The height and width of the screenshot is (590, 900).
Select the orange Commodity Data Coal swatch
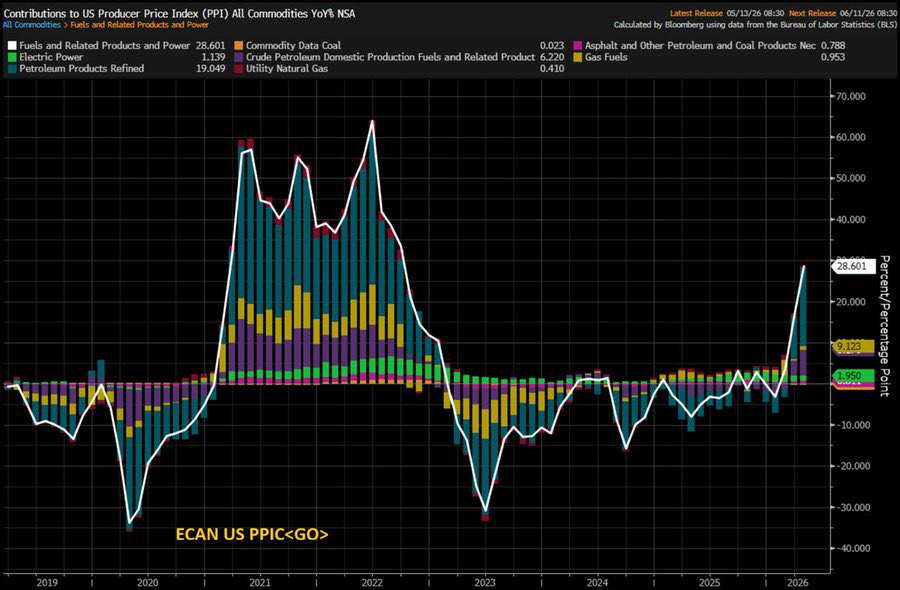(239, 45)
